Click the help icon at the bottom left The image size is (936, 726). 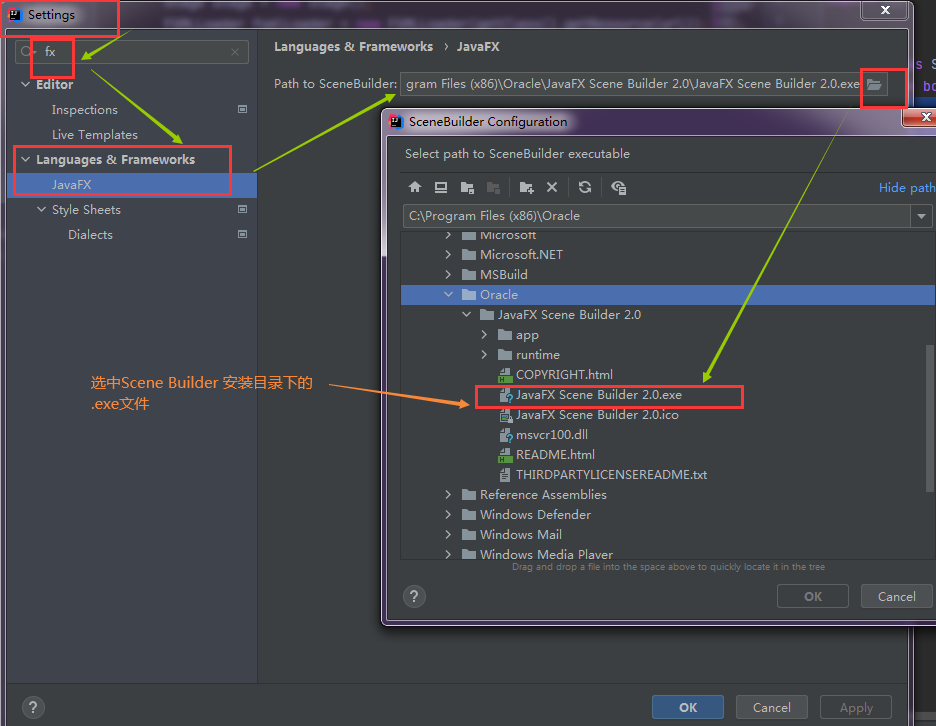click(33, 707)
